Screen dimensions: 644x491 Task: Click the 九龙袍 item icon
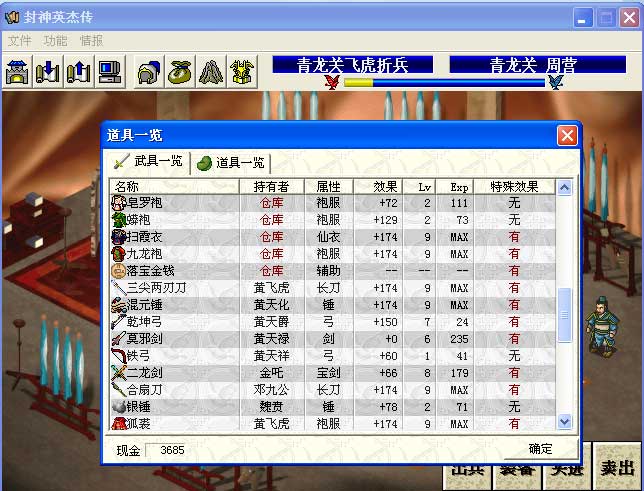pos(118,254)
